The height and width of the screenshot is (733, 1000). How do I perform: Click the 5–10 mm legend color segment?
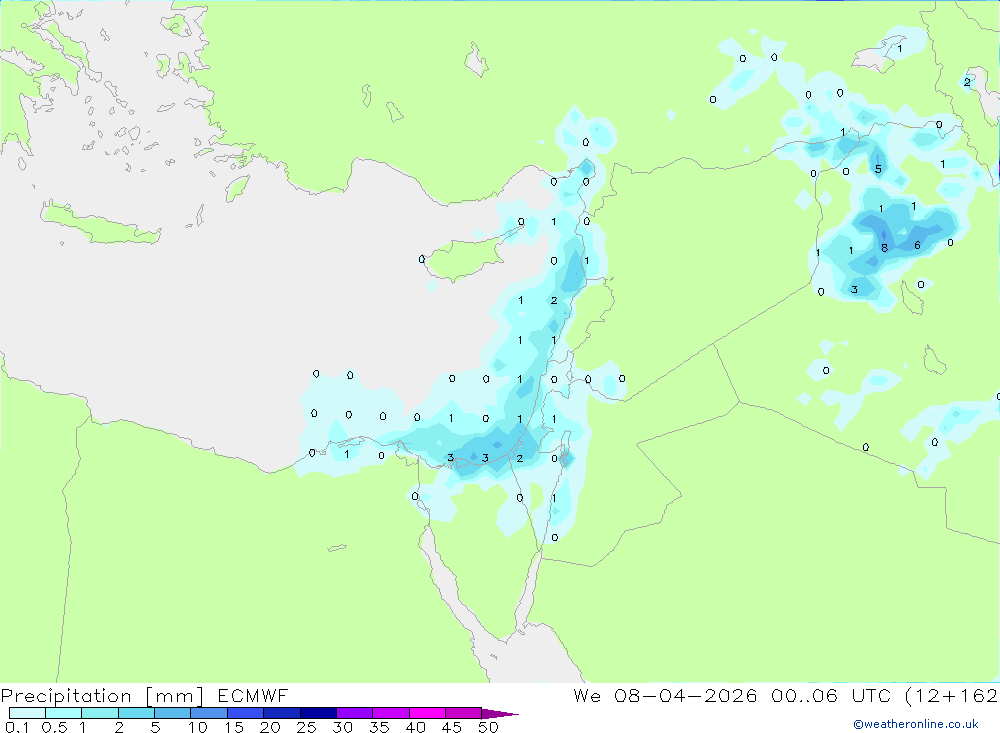click(x=172, y=713)
